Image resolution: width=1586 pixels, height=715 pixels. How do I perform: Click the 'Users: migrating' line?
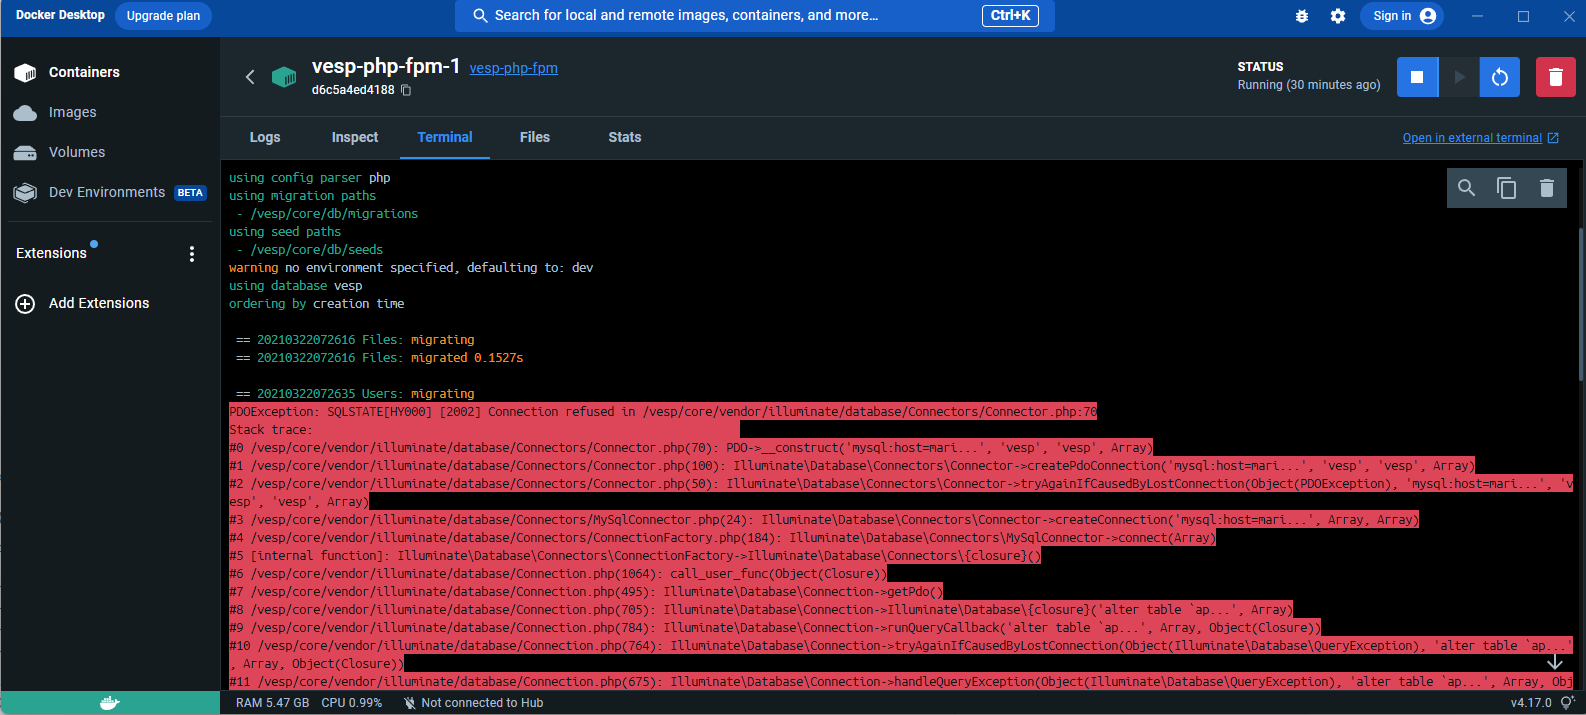[x=355, y=394]
